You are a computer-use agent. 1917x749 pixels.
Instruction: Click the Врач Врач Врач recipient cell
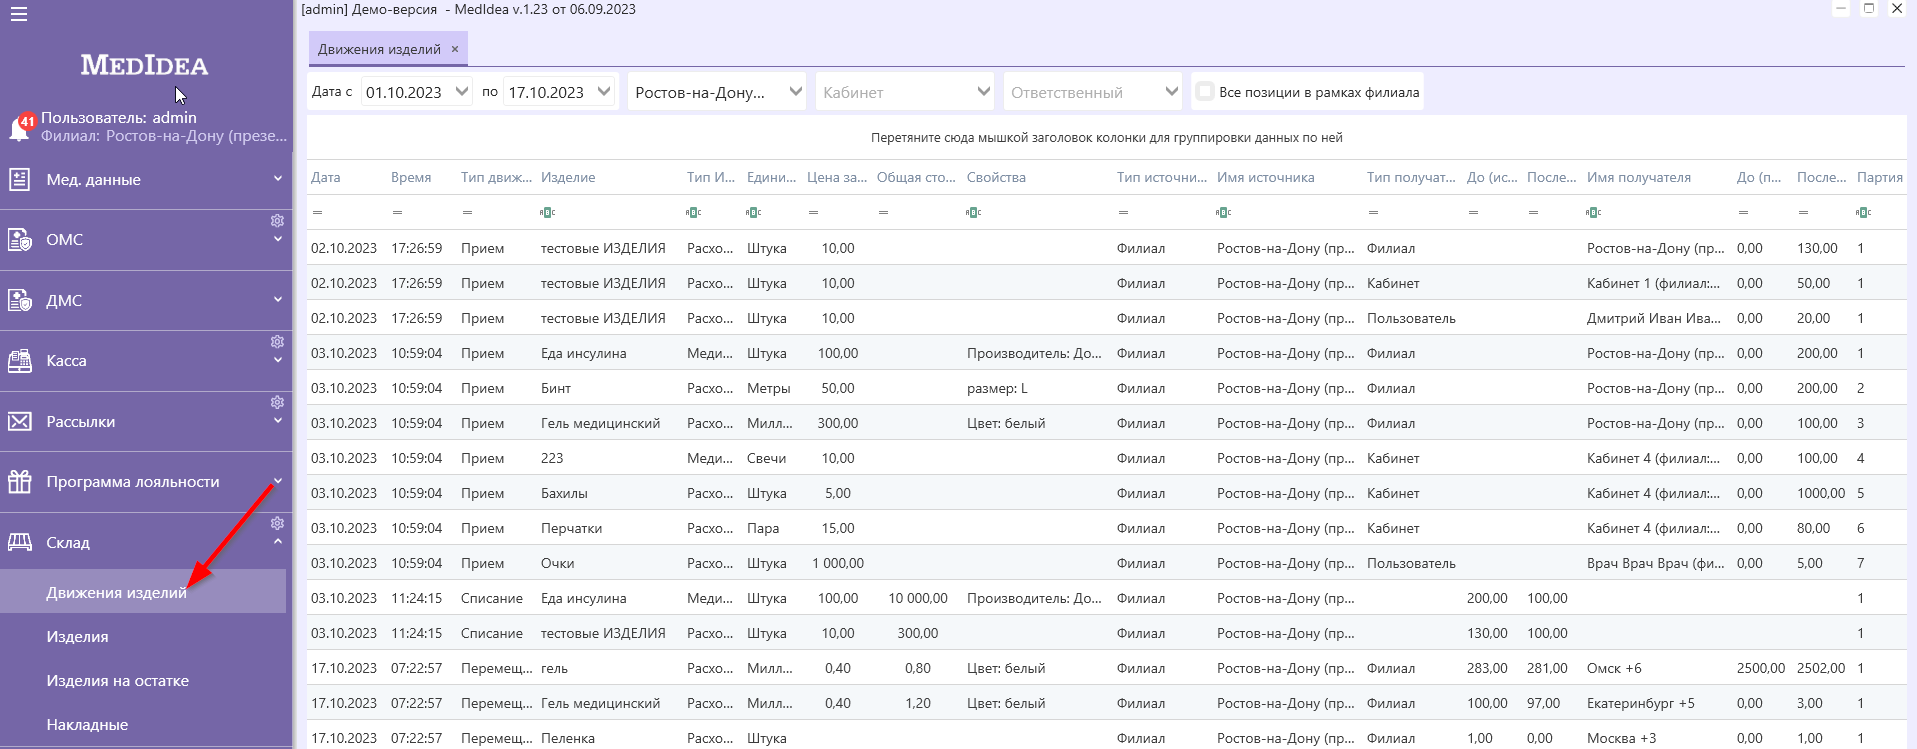(1655, 563)
